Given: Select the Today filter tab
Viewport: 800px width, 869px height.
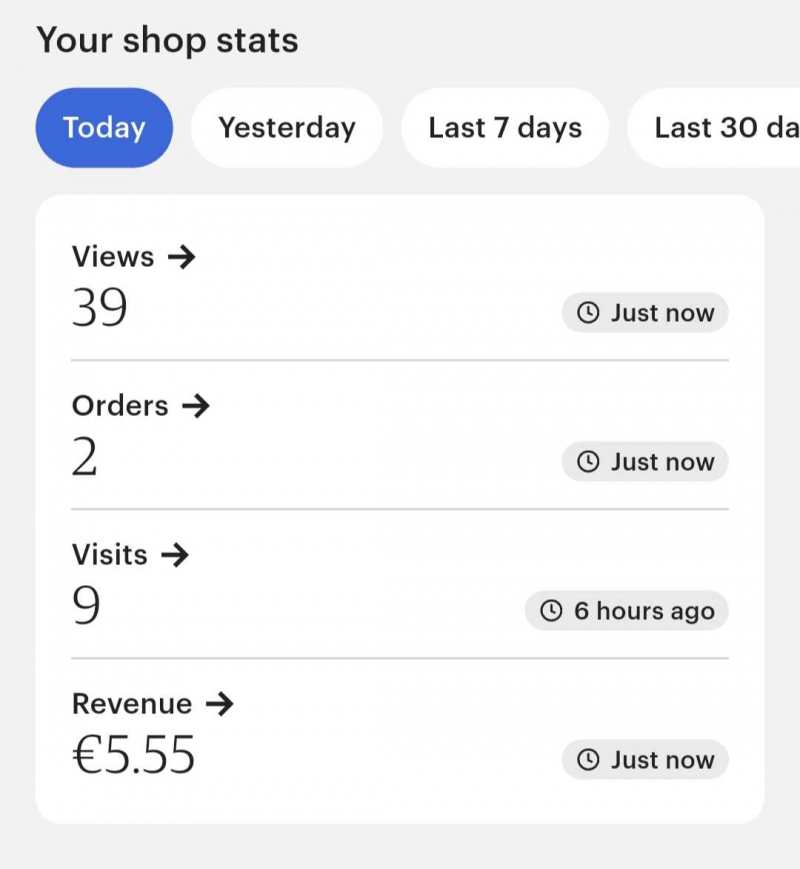Looking at the screenshot, I should coord(104,128).
